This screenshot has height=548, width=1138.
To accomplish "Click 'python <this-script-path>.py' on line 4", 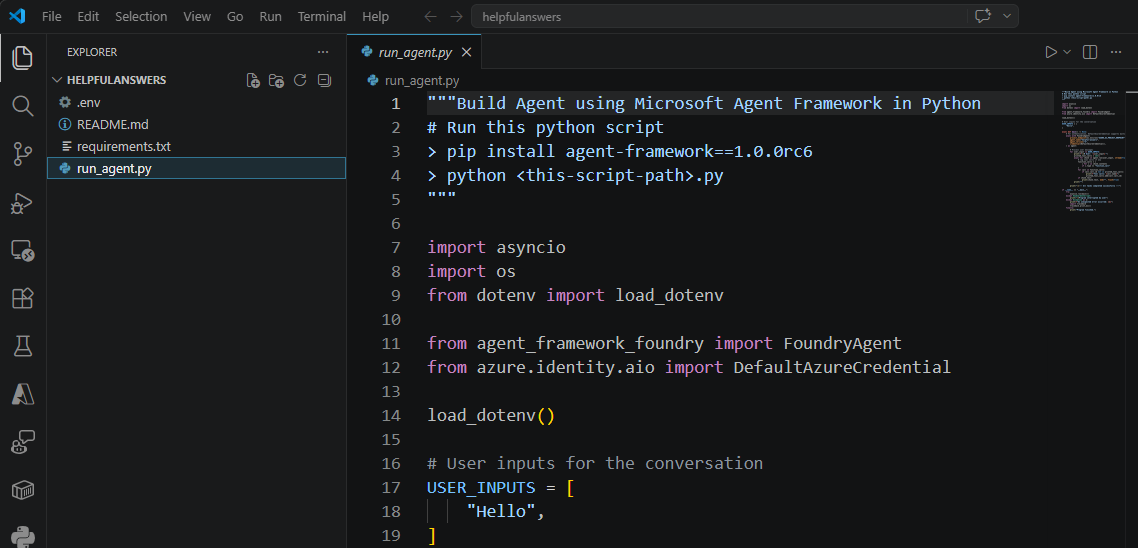I will 585,176.
